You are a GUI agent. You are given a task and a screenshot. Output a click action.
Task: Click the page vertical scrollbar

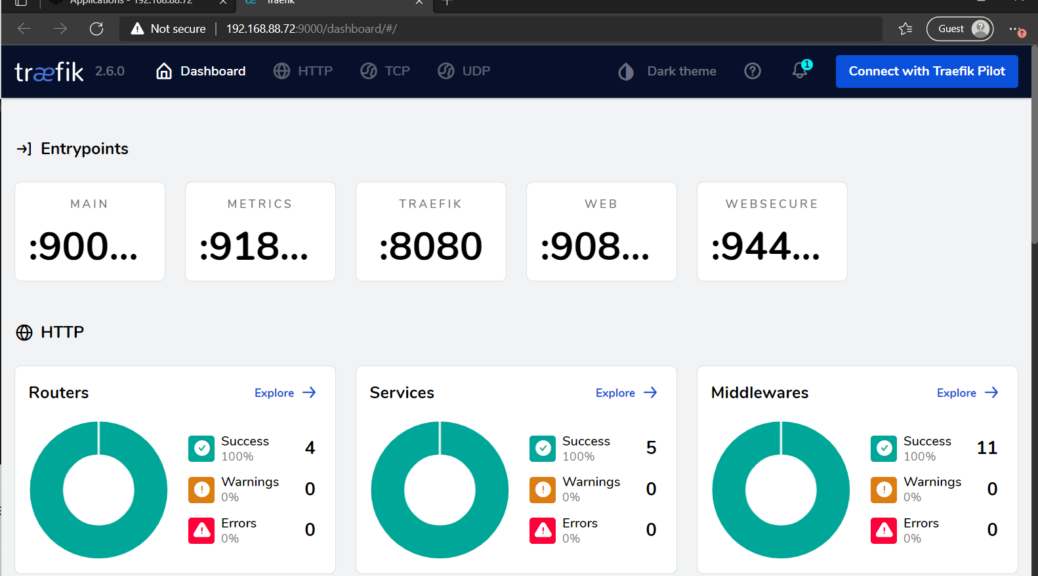point(1035,146)
